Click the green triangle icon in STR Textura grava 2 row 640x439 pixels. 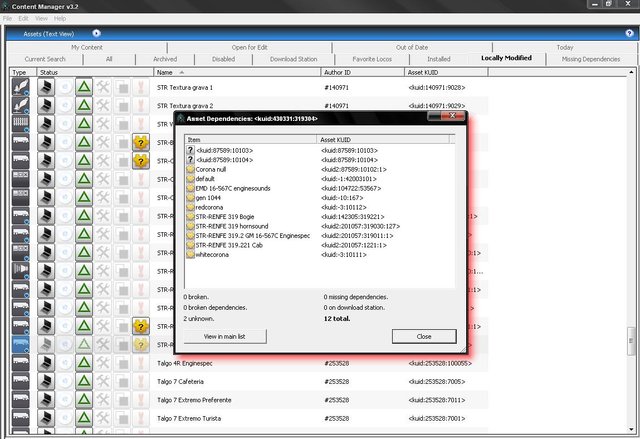click(x=84, y=107)
